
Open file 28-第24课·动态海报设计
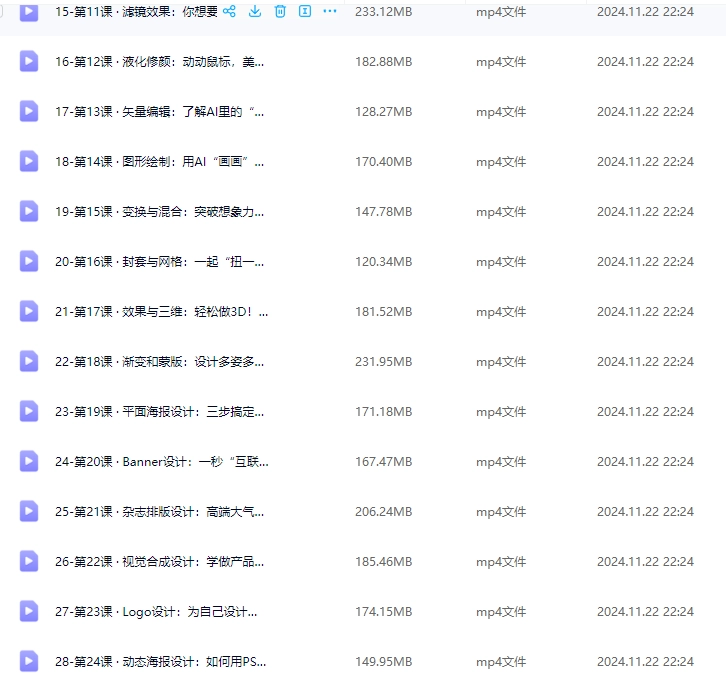tap(160, 661)
